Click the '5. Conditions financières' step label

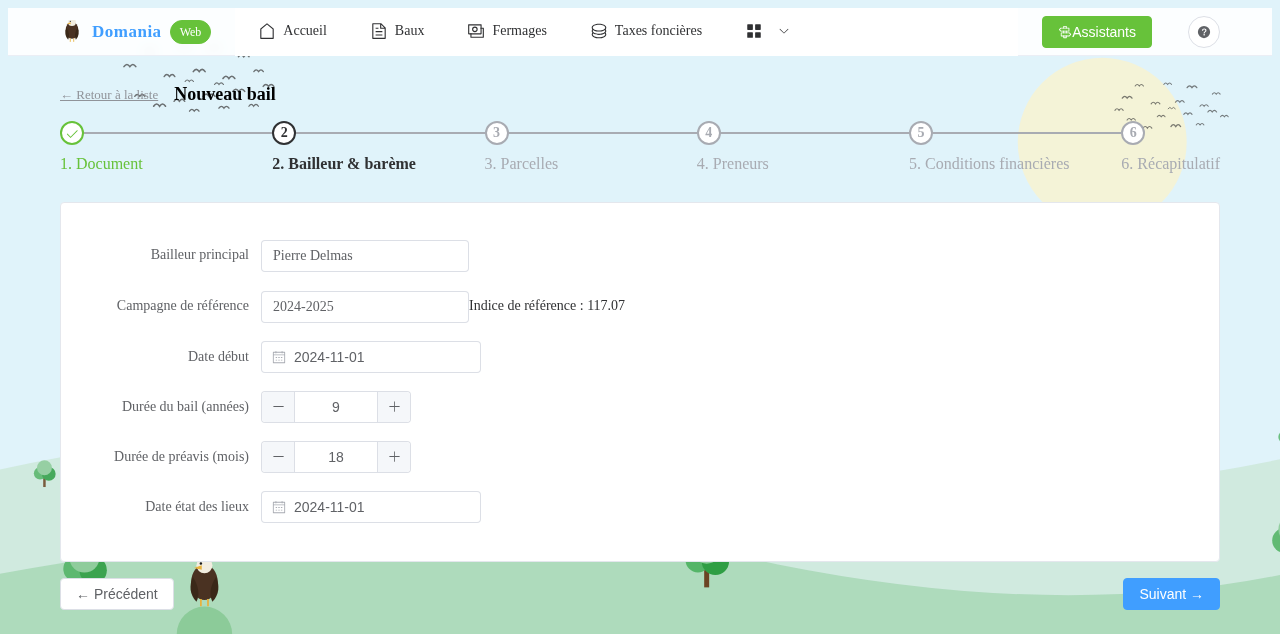989,164
